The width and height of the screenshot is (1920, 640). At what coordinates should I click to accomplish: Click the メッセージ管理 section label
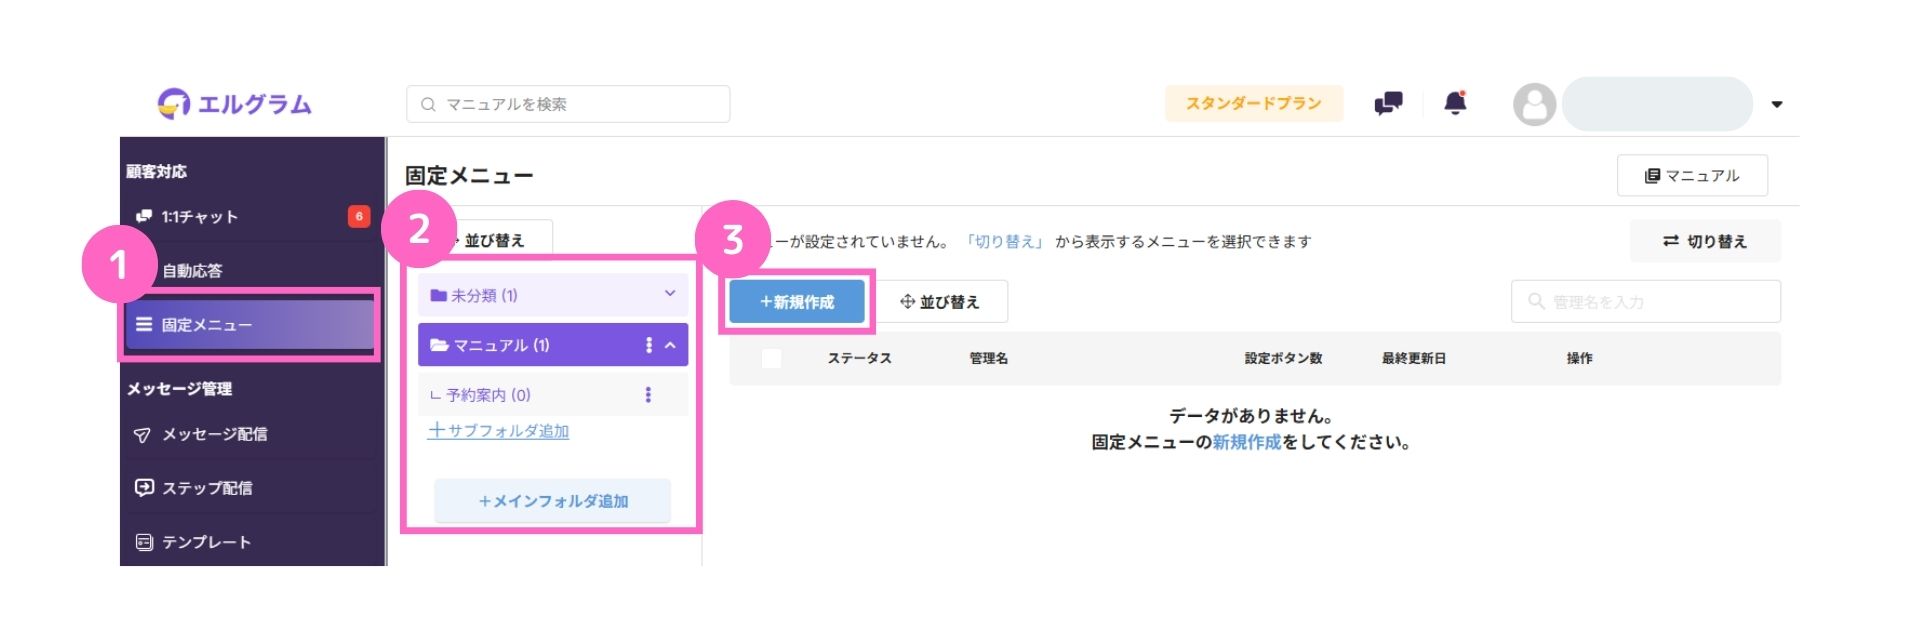180,388
